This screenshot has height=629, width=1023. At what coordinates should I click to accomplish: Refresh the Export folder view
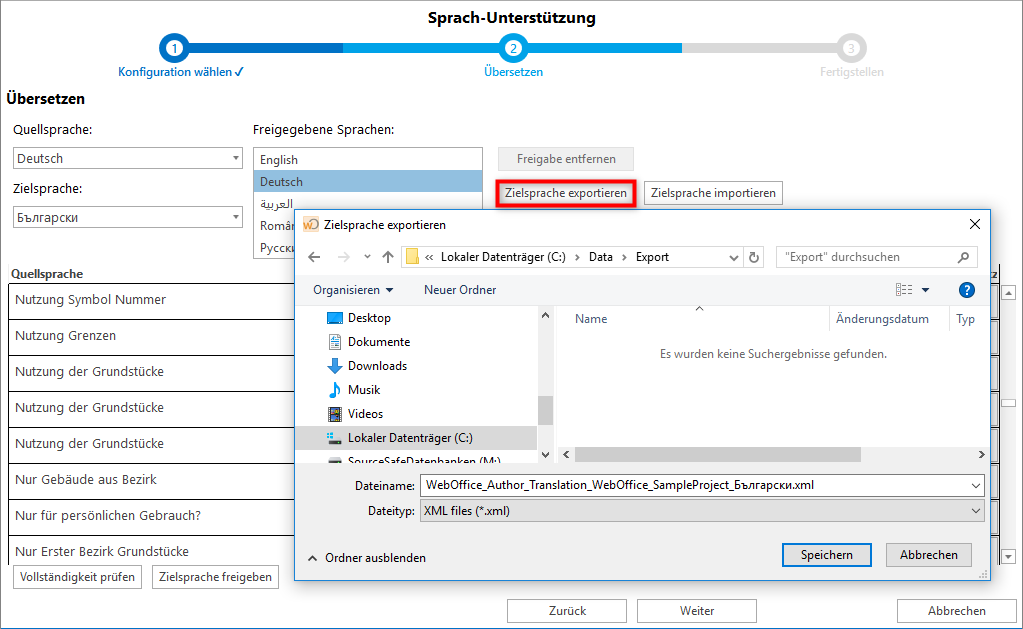click(754, 257)
